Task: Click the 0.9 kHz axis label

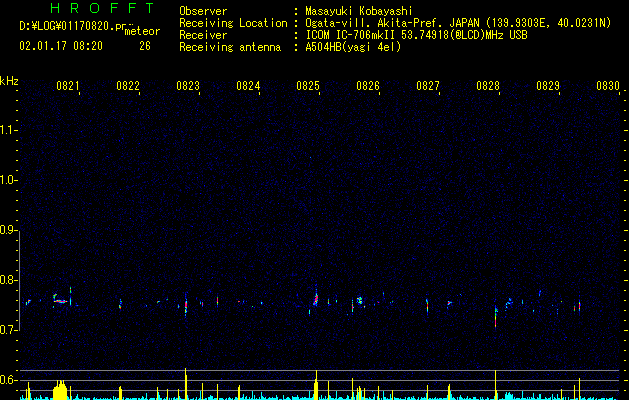Action: click(8, 230)
